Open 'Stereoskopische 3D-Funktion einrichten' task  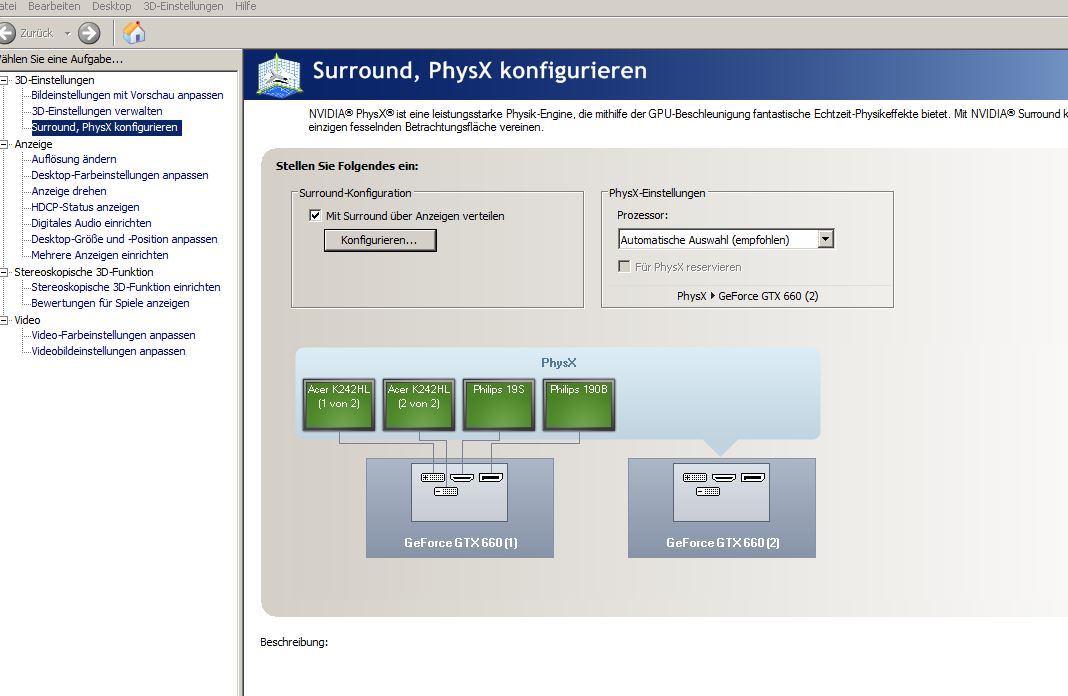point(126,287)
